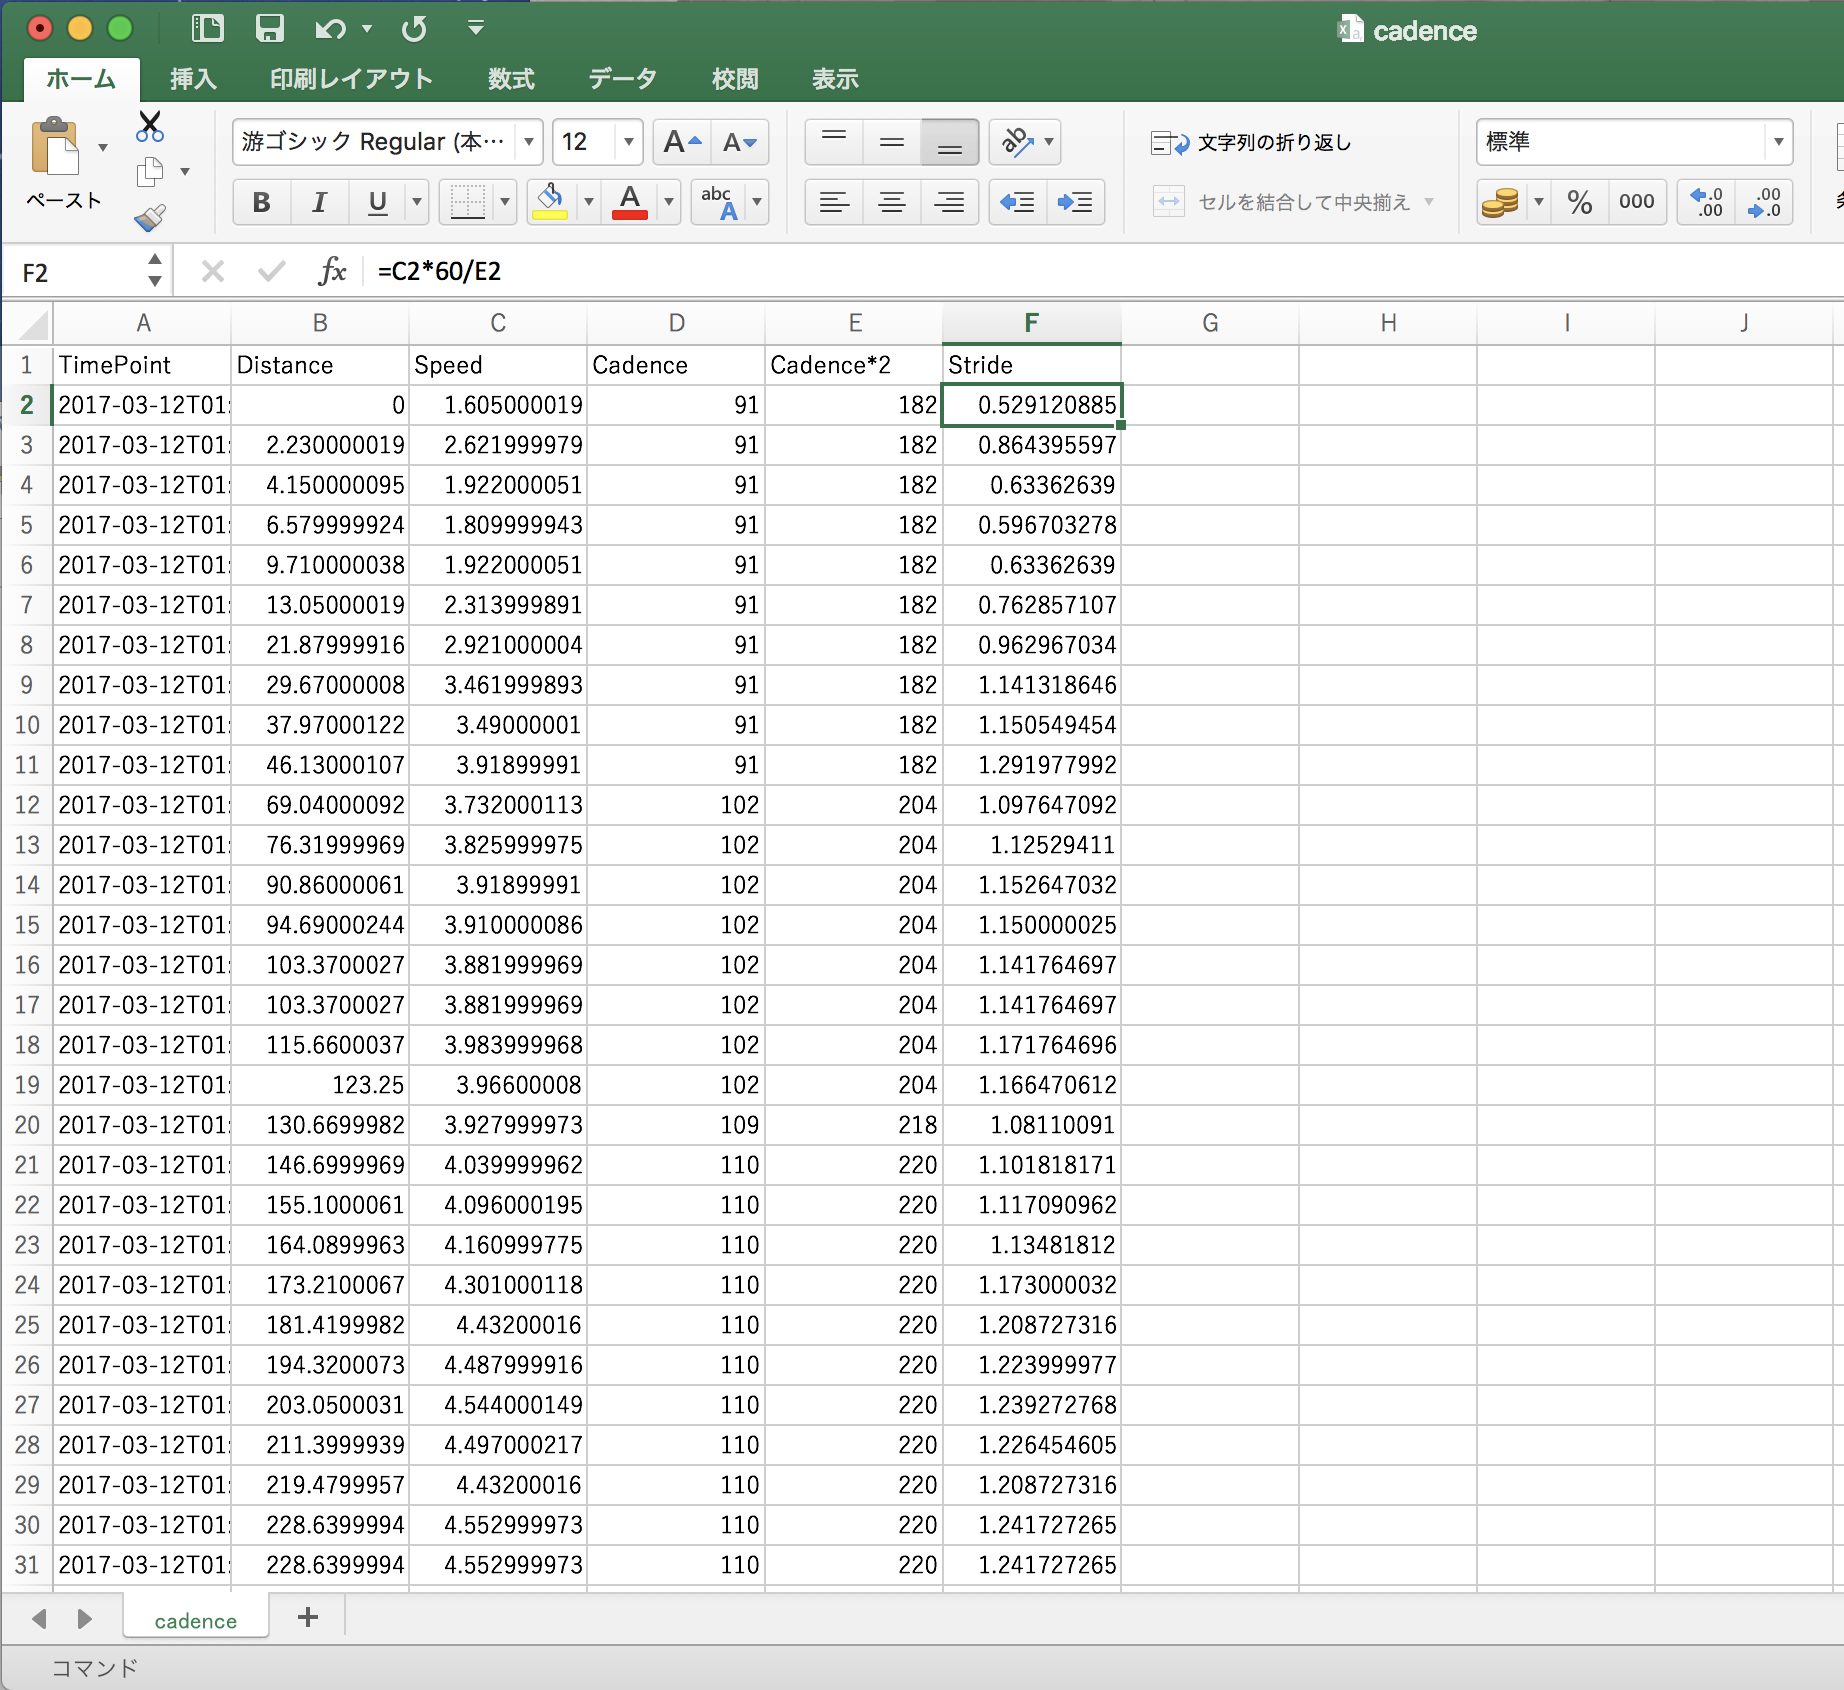The height and width of the screenshot is (1690, 1844).
Task: Click the Save floppy disk icon
Action: 269,28
